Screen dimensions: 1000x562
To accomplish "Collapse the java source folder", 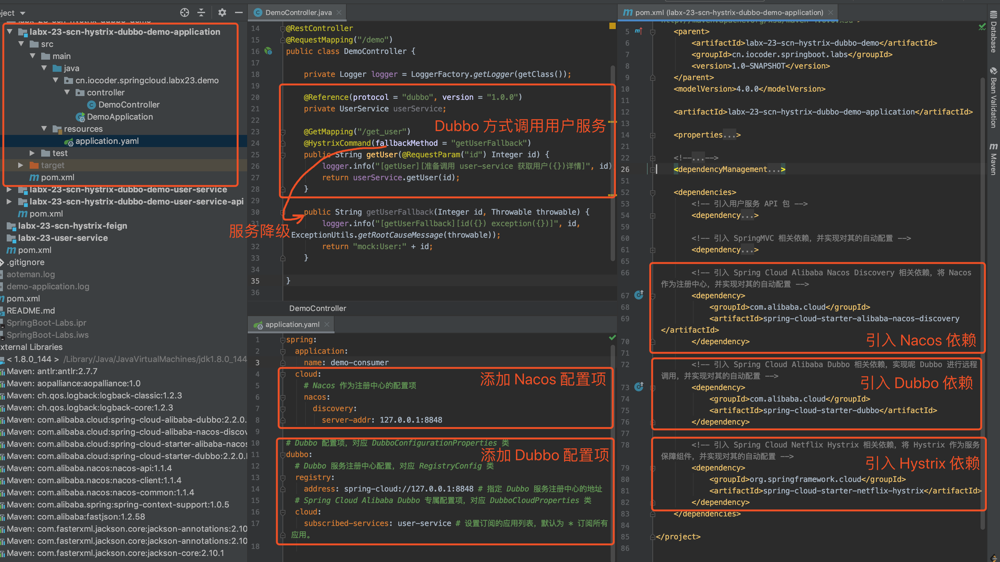I will [x=44, y=68].
